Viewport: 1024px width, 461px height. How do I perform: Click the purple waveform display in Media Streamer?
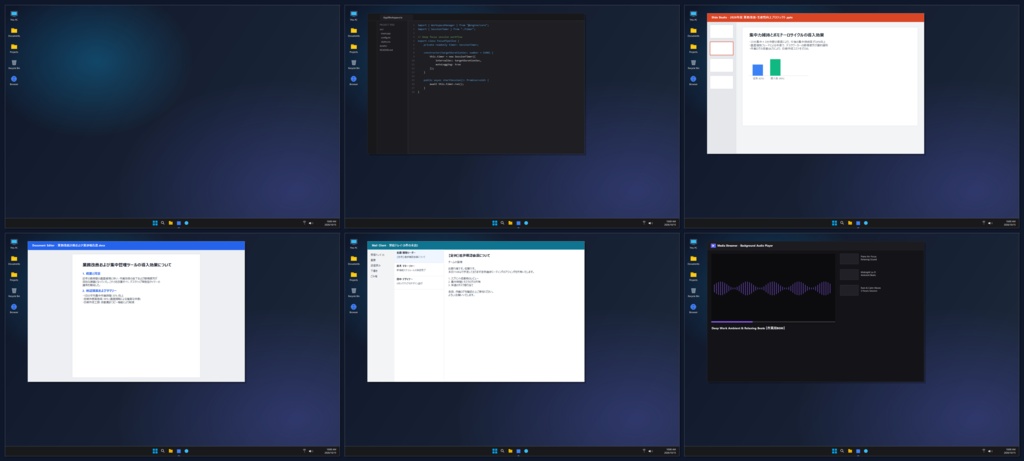[x=773, y=288]
